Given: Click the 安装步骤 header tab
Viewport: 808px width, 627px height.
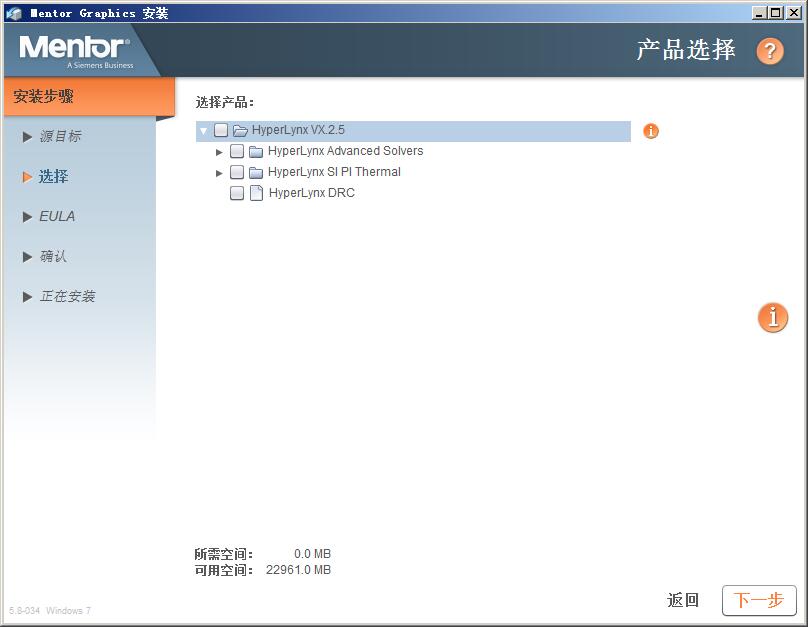Looking at the screenshot, I should click(89, 97).
